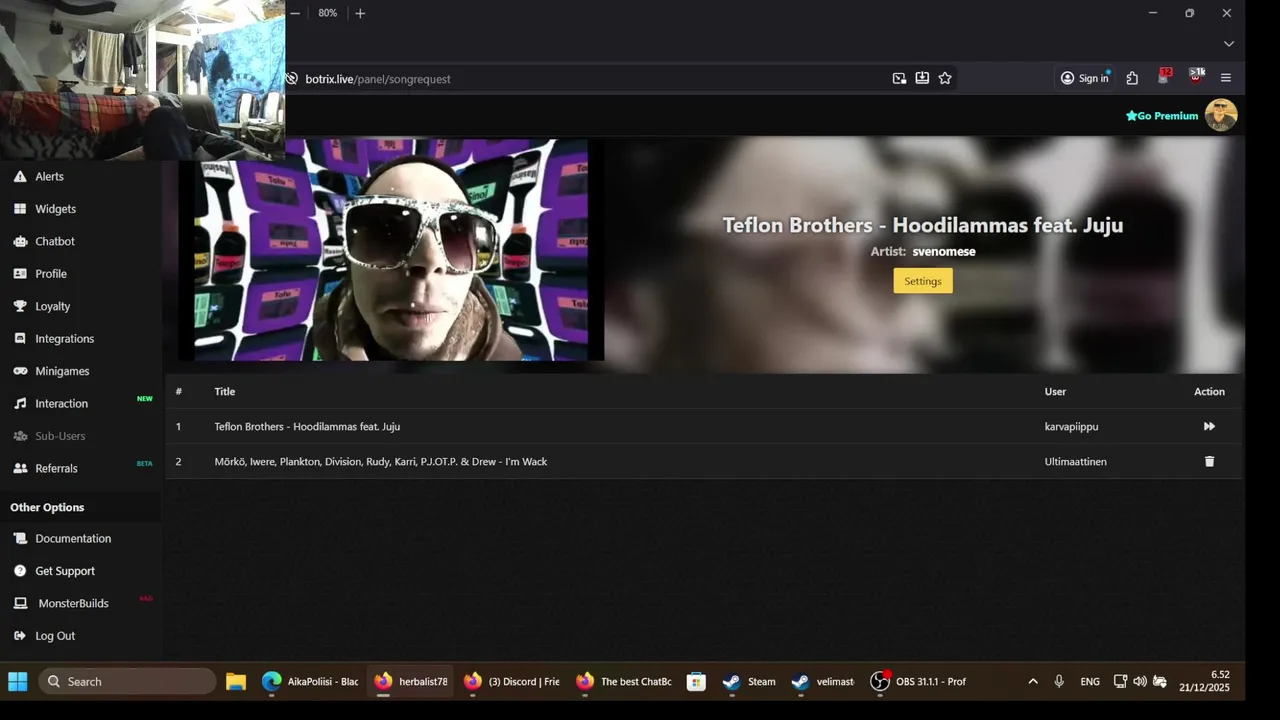Open the tracking protection shield icon
The image size is (1280, 720).
(x=292, y=79)
